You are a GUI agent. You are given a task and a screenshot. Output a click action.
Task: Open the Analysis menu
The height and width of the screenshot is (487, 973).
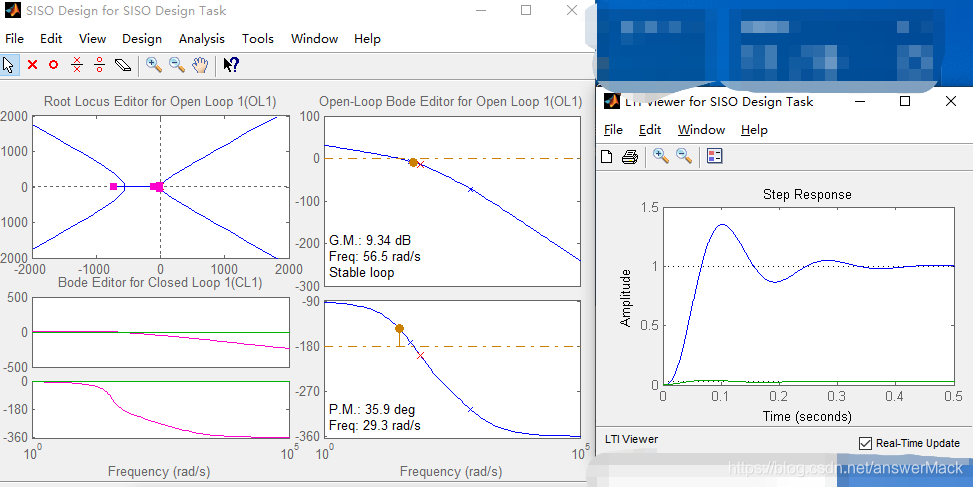click(202, 38)
